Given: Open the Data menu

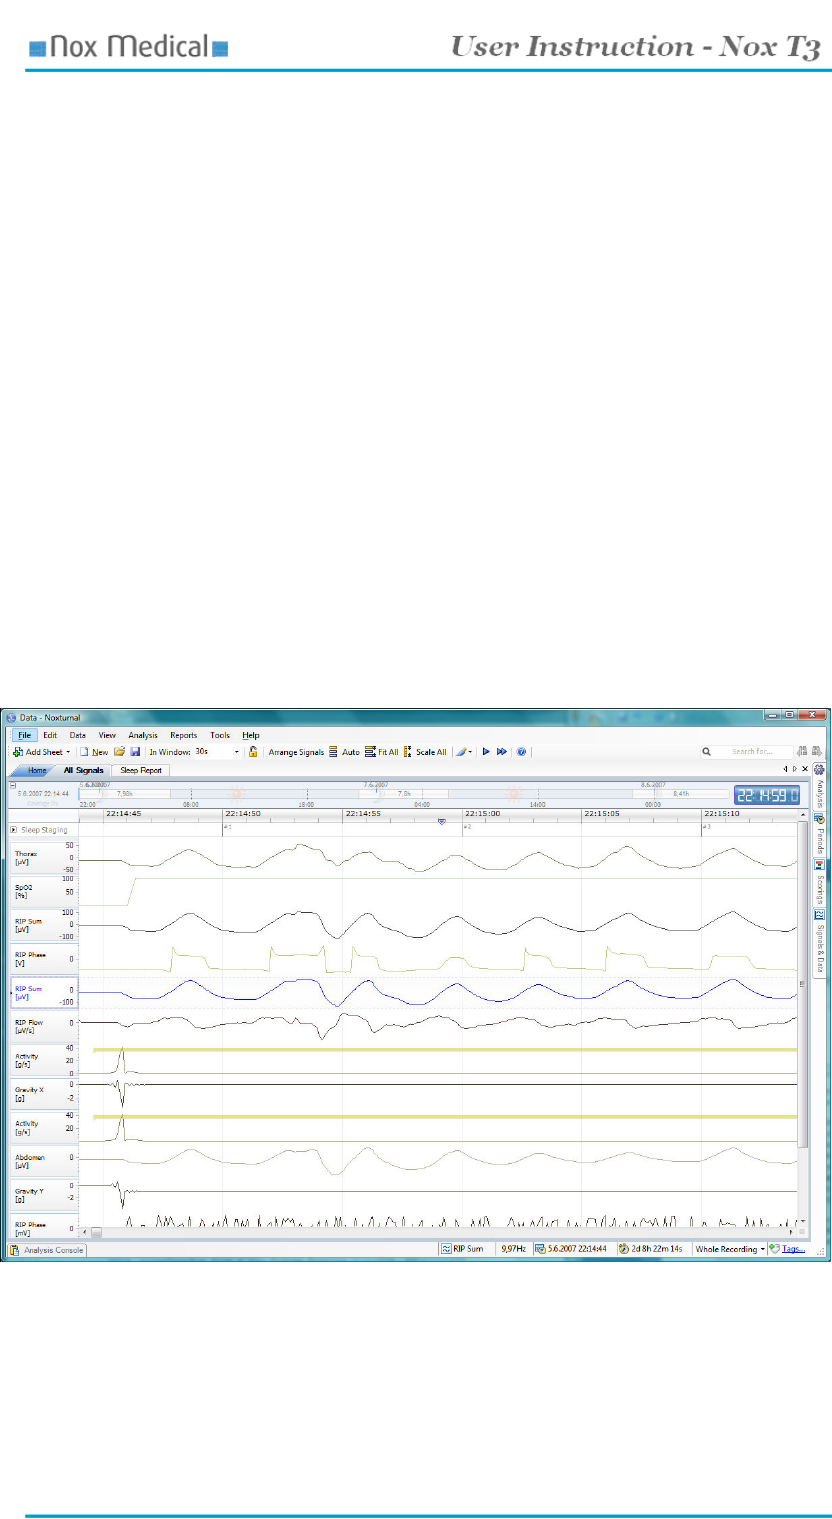Looking at the screenshot, I should click(x=77, y=735).
